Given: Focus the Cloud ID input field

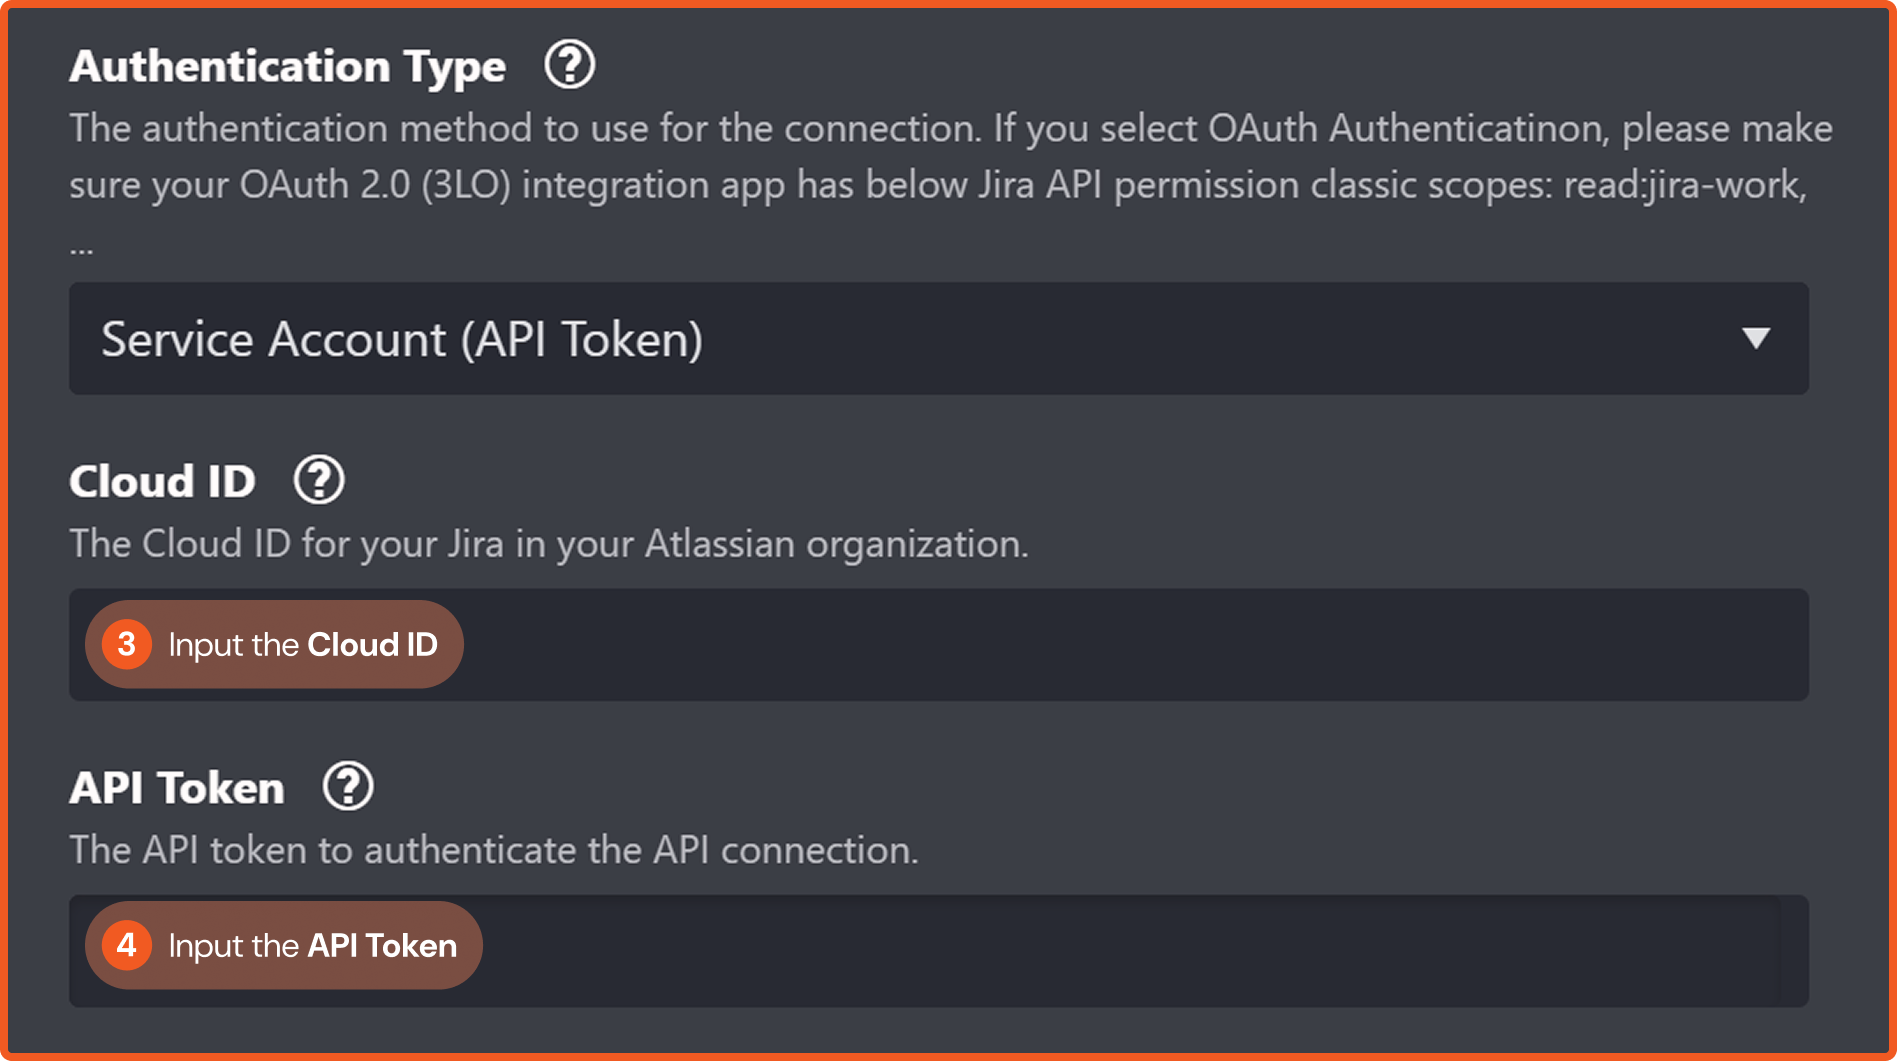Looking at the screenshot, I should point(1100,644).
